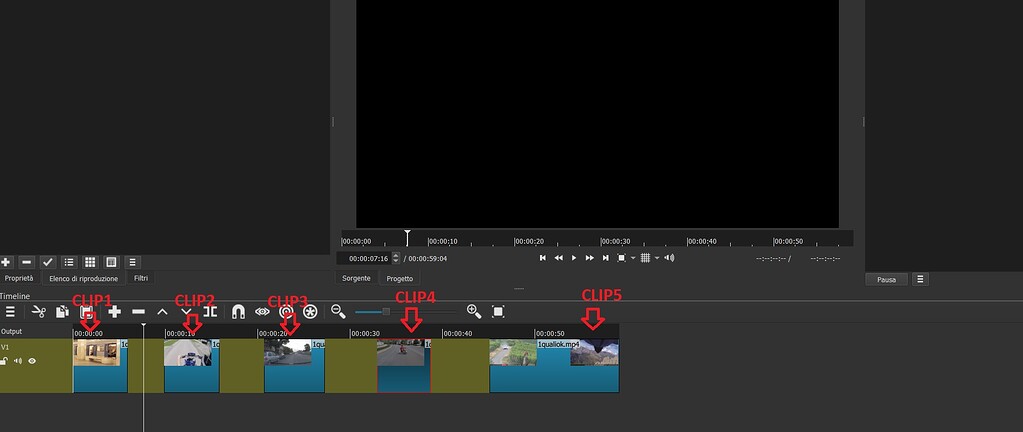The height and width of the screenshot is (432, 1023).
Task: Zoom out the timeline with magnifier
Action: 338,312
